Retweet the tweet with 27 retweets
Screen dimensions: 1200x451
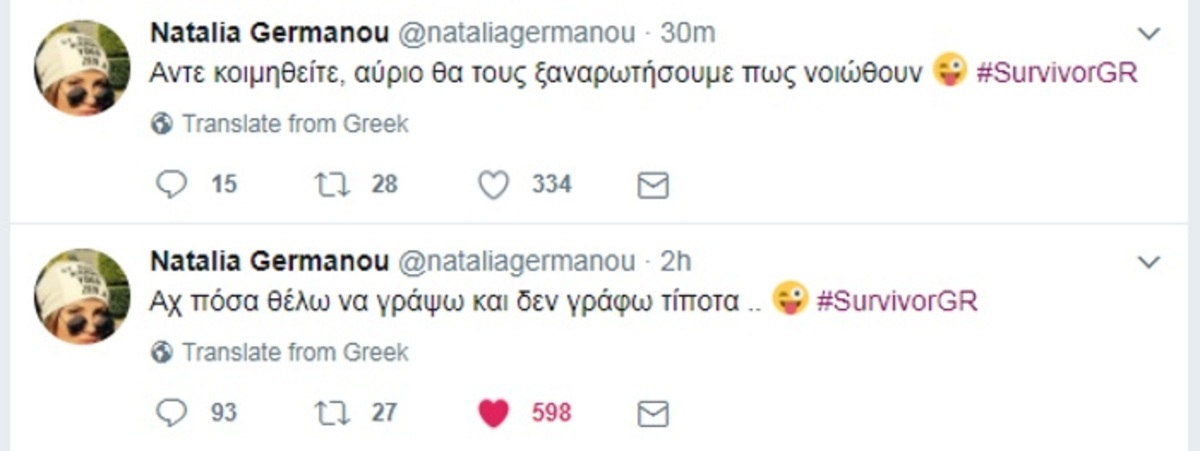pos(325,413)
